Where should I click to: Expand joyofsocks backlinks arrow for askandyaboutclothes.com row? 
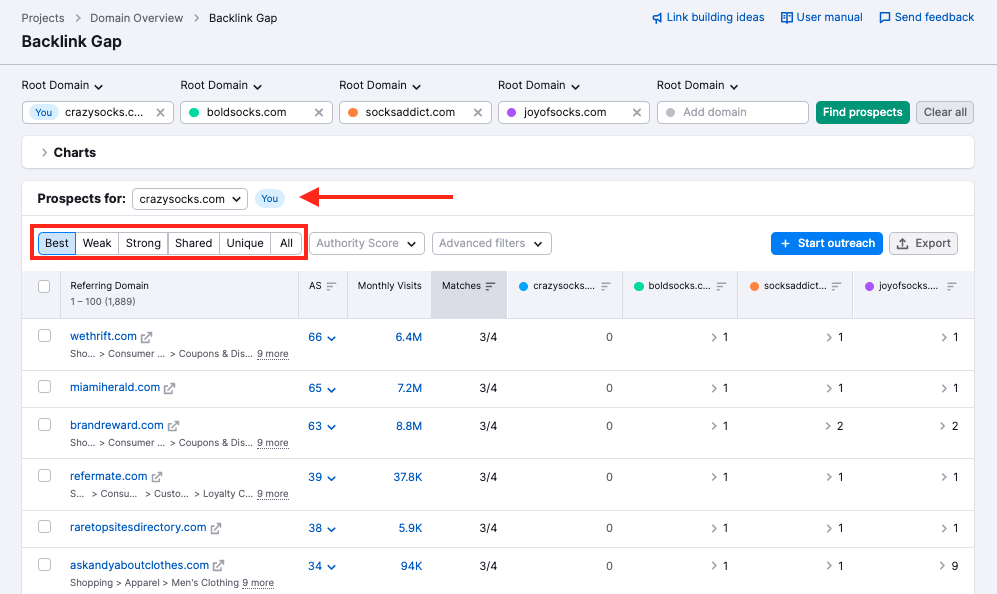click(942, 566)
